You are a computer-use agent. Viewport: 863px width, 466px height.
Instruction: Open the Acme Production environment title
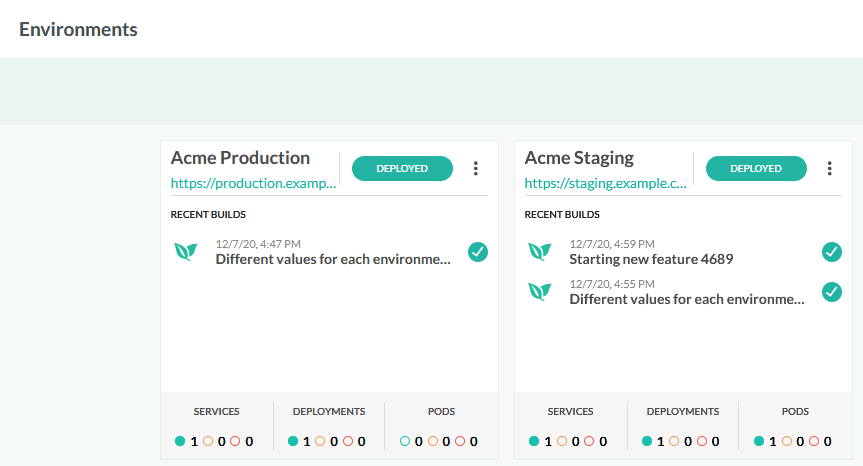click(x=240, y=158)
